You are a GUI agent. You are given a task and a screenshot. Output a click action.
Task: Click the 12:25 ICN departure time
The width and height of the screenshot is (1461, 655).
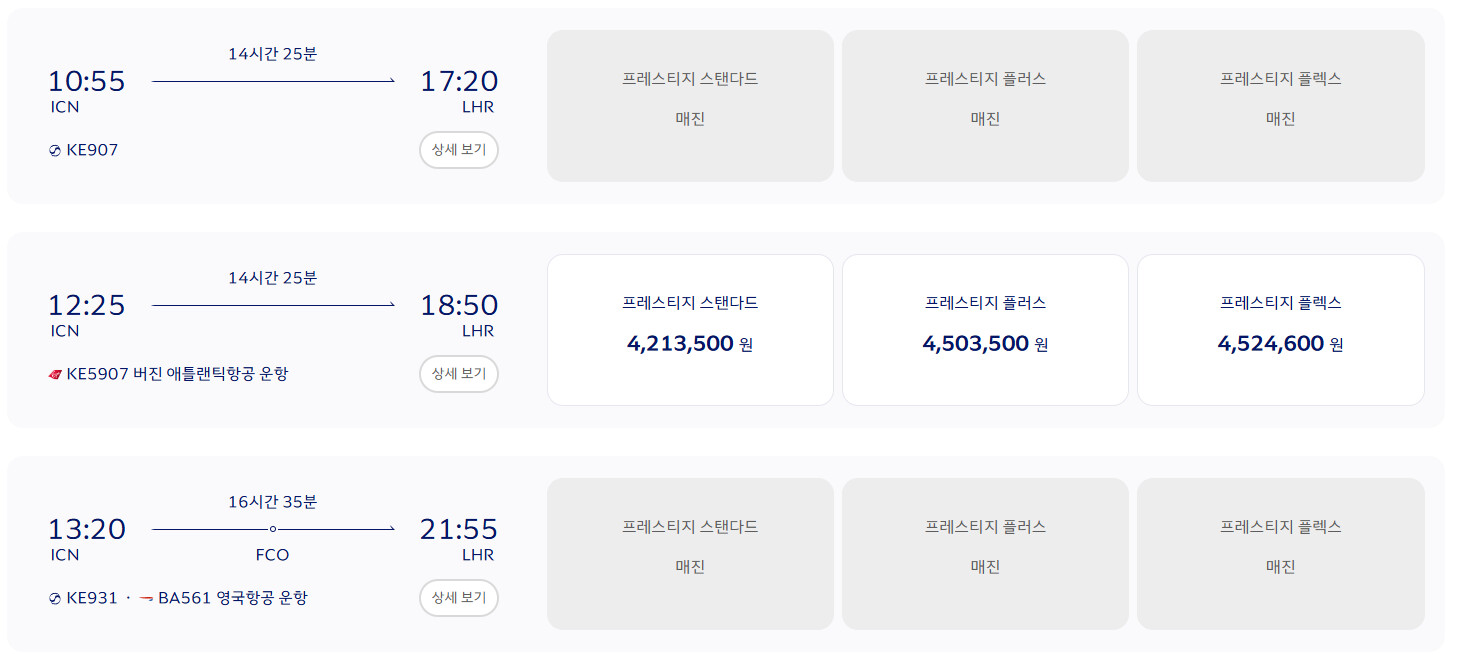click(x=87, y=305)
